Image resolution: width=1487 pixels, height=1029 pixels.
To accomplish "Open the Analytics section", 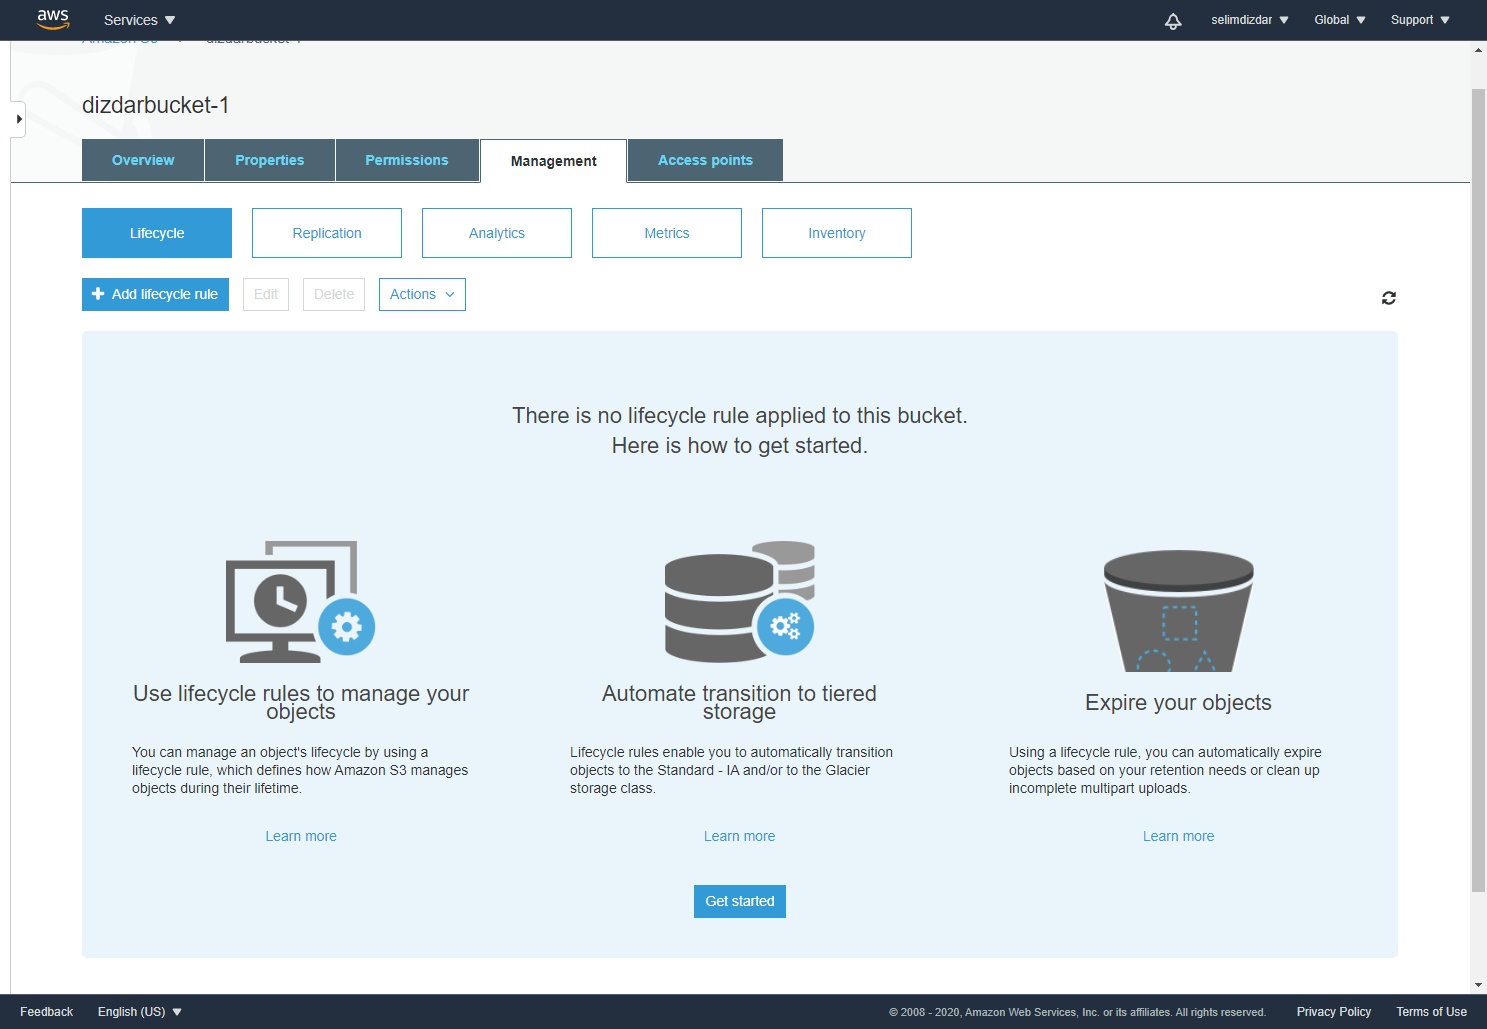I will point(497,233).
